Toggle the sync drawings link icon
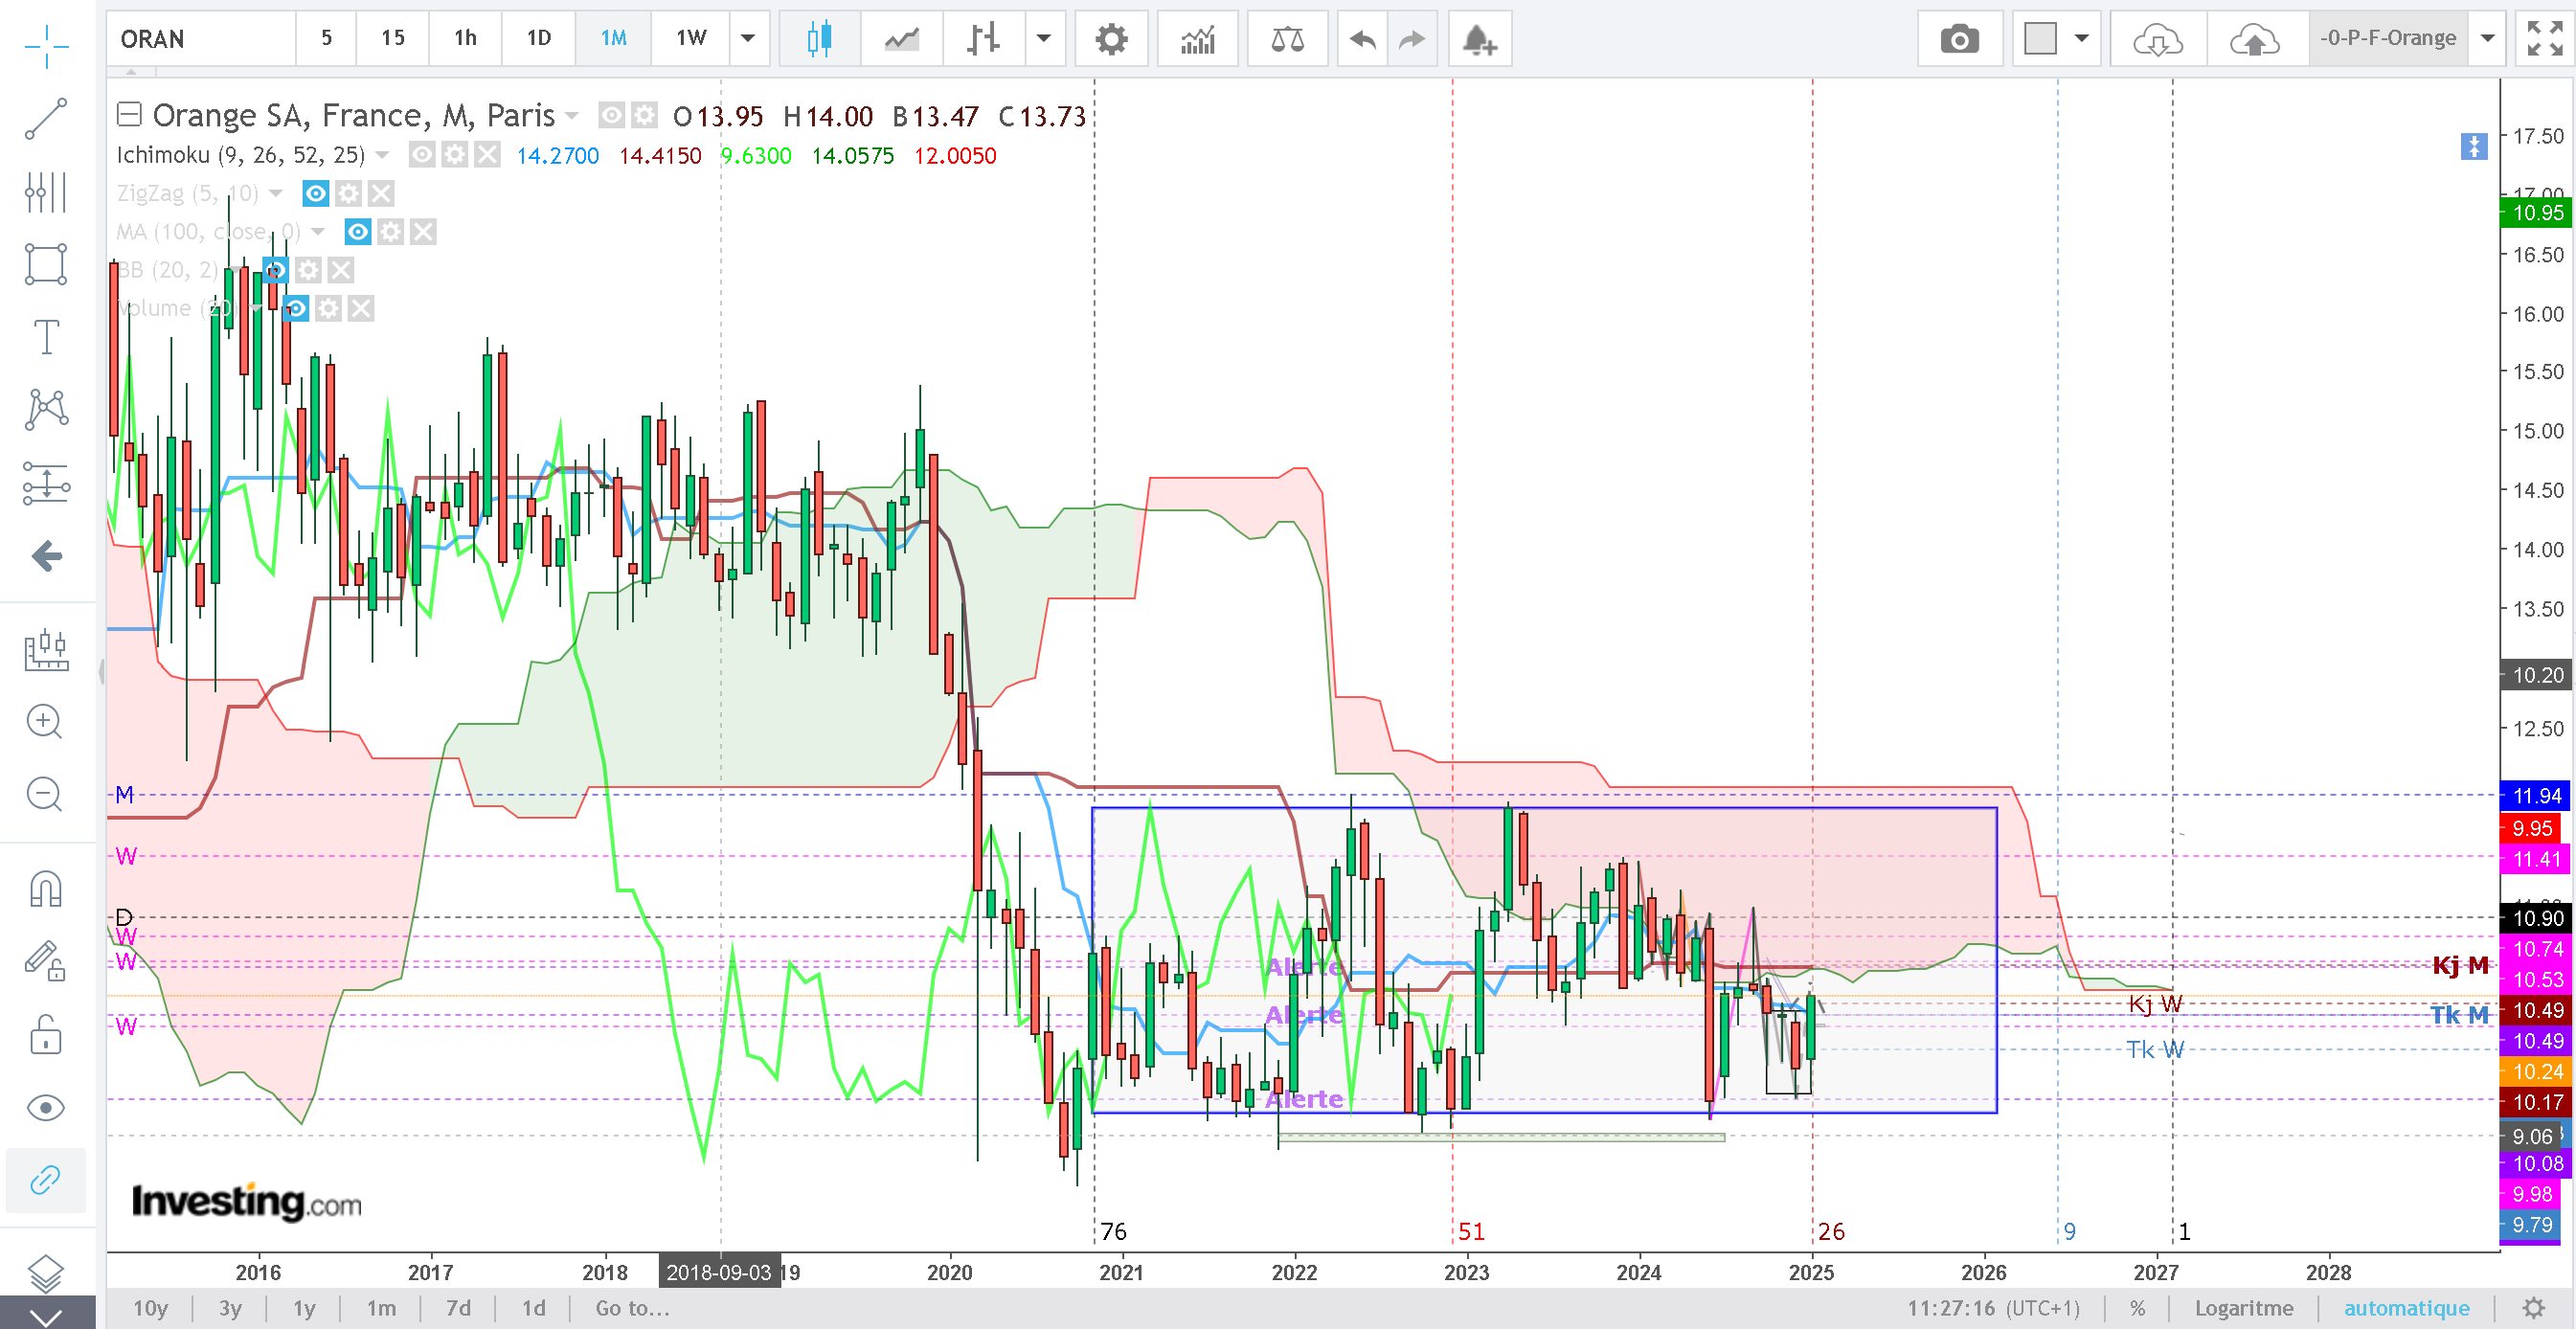2576x1329 pixels. pyautogui.click(x=46, y=1180)
